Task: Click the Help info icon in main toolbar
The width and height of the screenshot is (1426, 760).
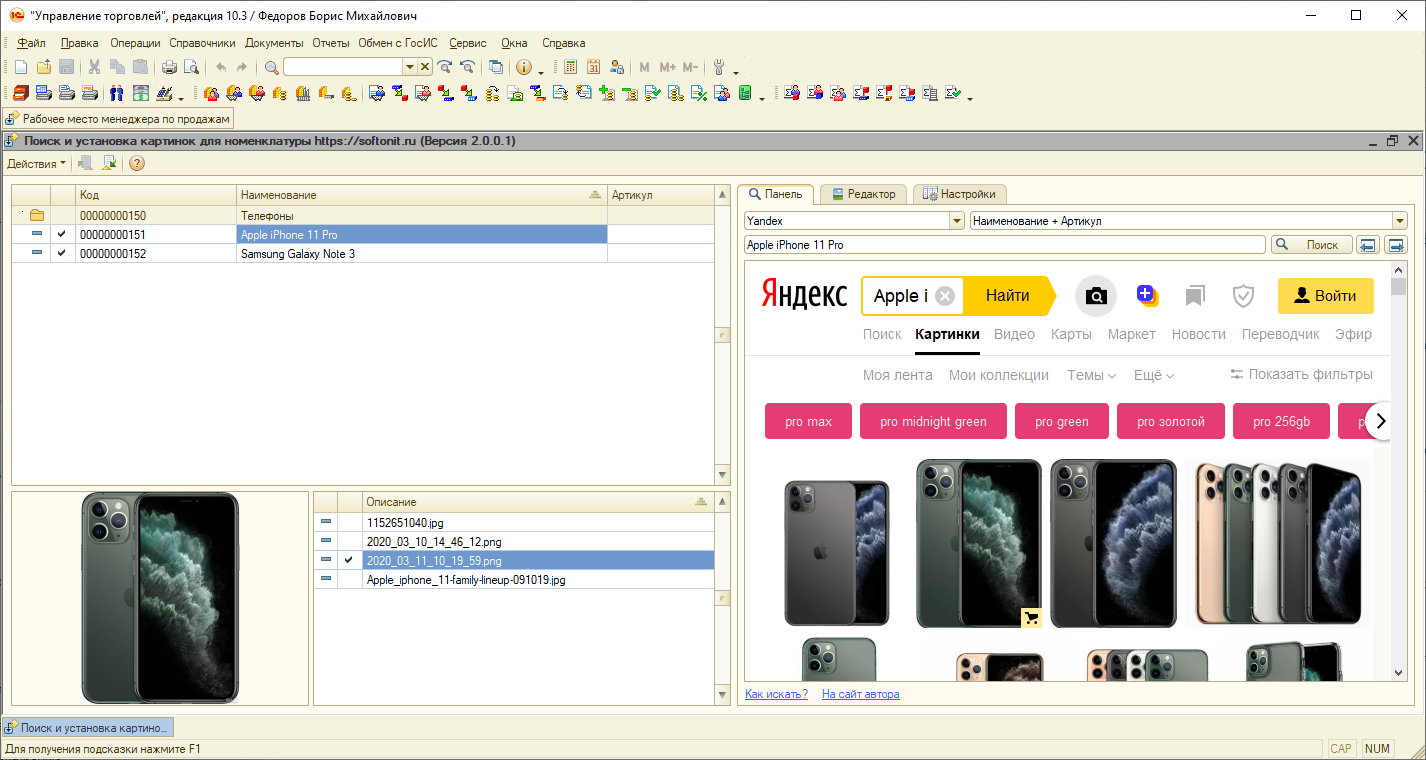Action: pos(524,67)
